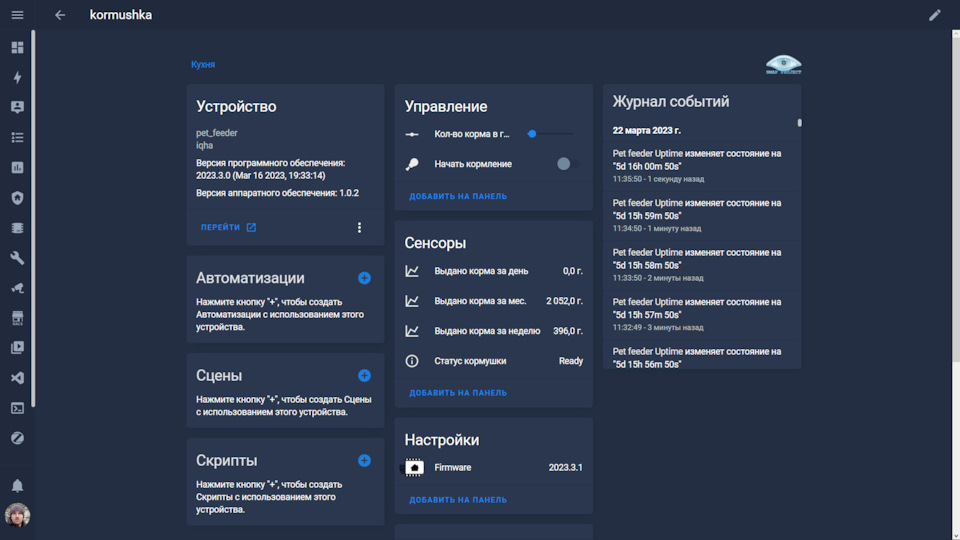Open user profile avatar in sidebar
This screenshot has height=540, width=960.
17,515
